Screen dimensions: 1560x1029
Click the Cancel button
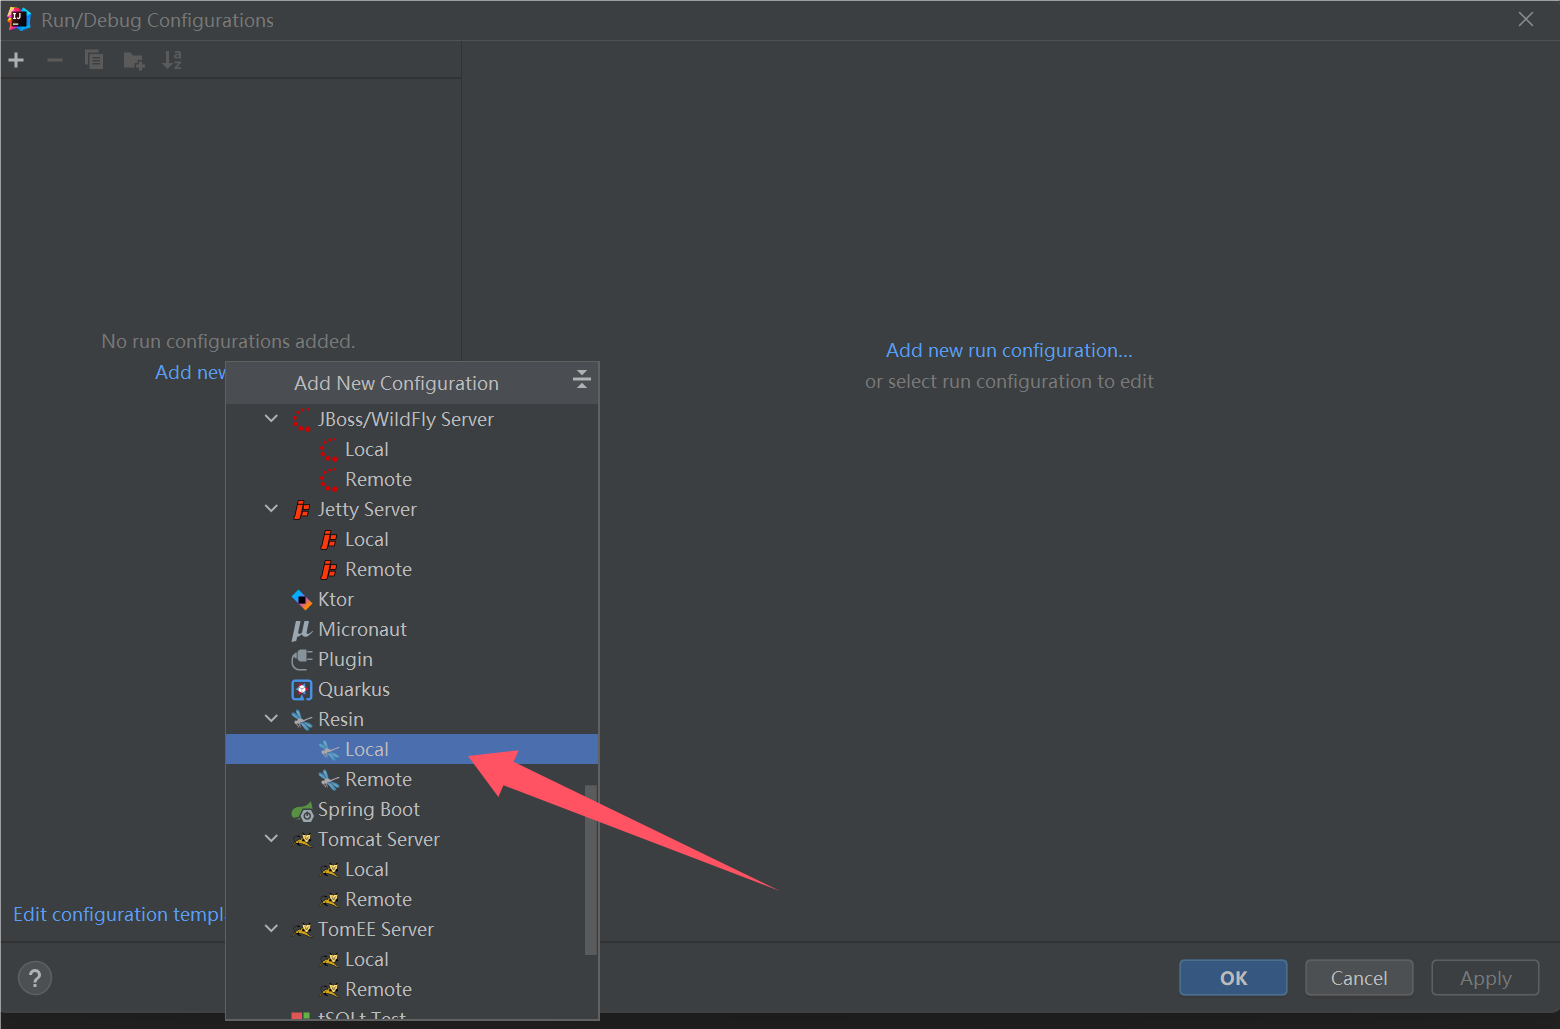[1358, 978]
